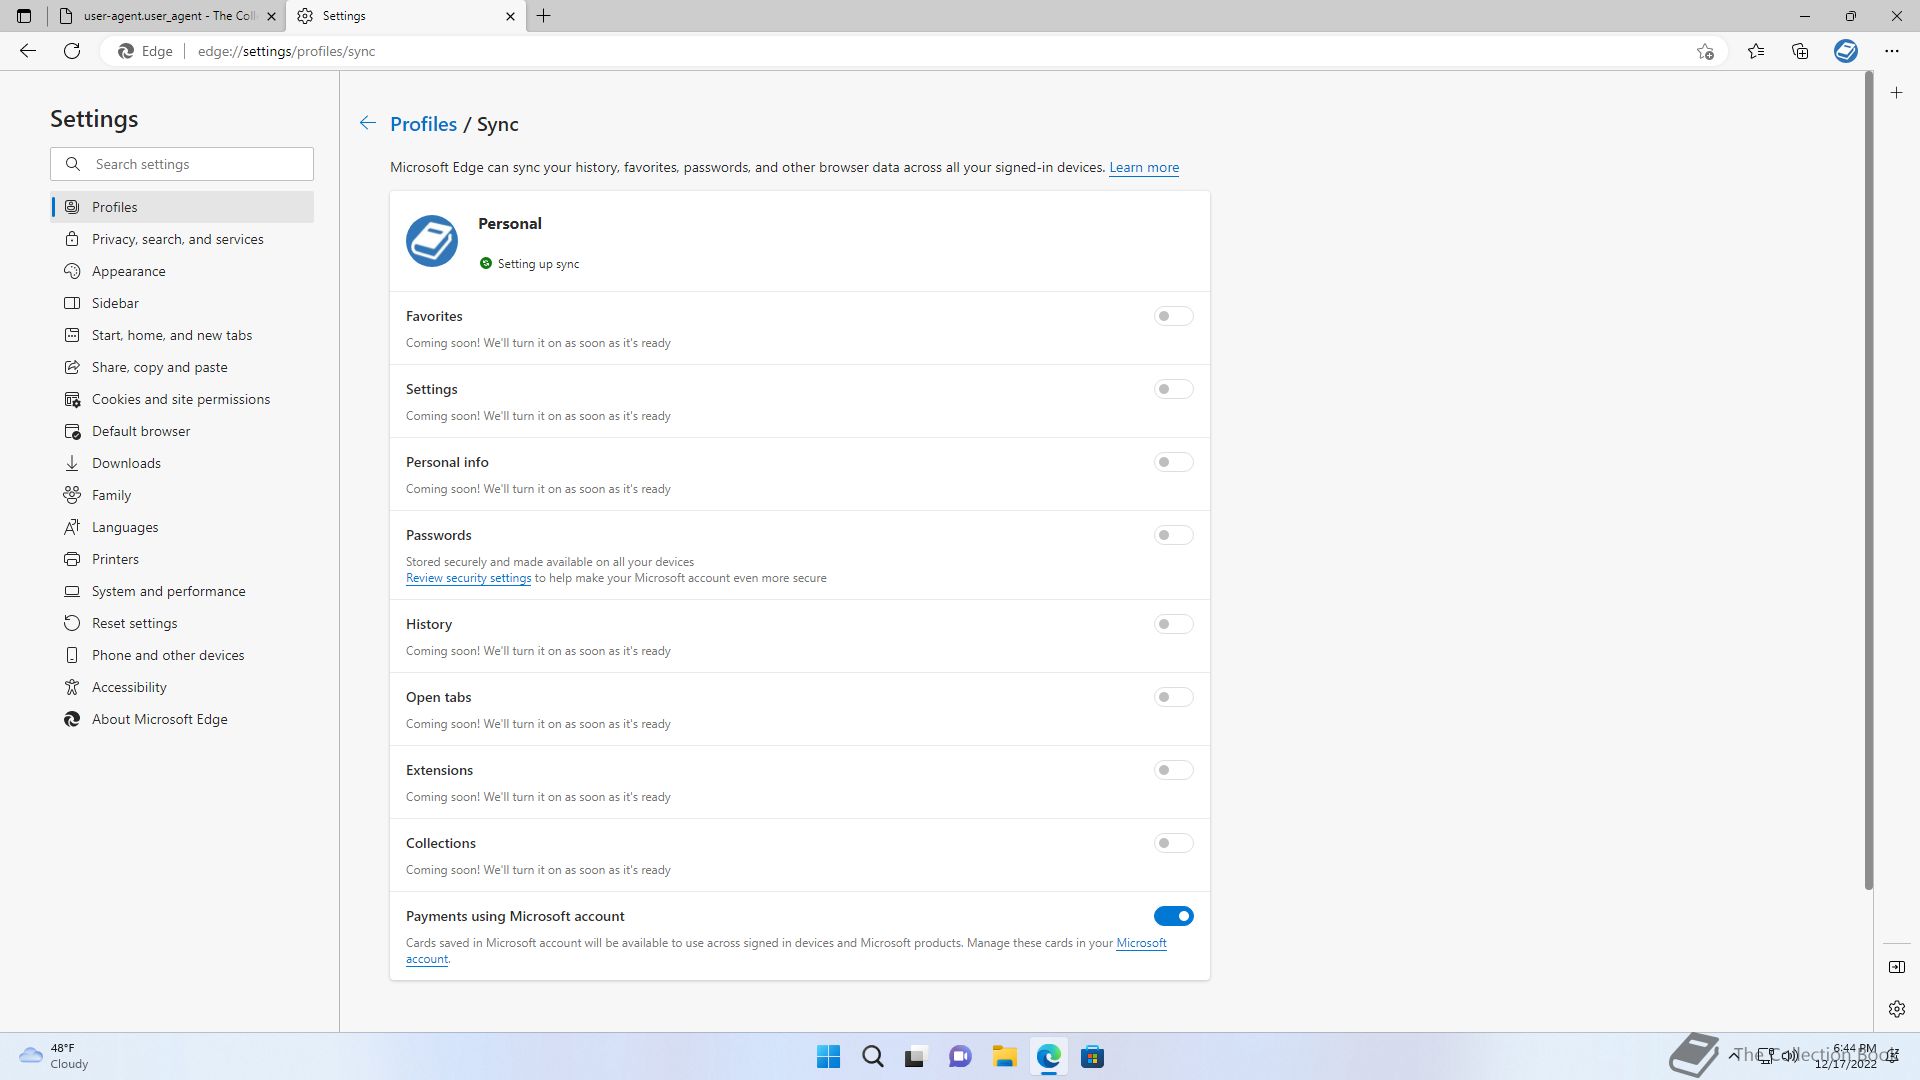This screenshot has height=1080, width=1920.
Task: Open Windows Start menu
Action: [829, 1057]
